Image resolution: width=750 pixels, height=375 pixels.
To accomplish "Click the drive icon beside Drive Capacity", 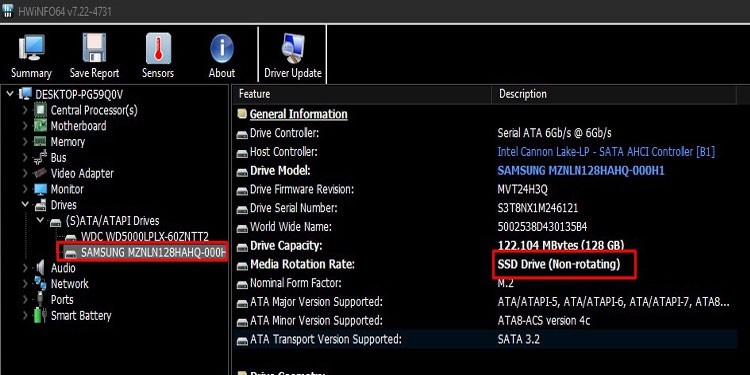I will point(242,246).
